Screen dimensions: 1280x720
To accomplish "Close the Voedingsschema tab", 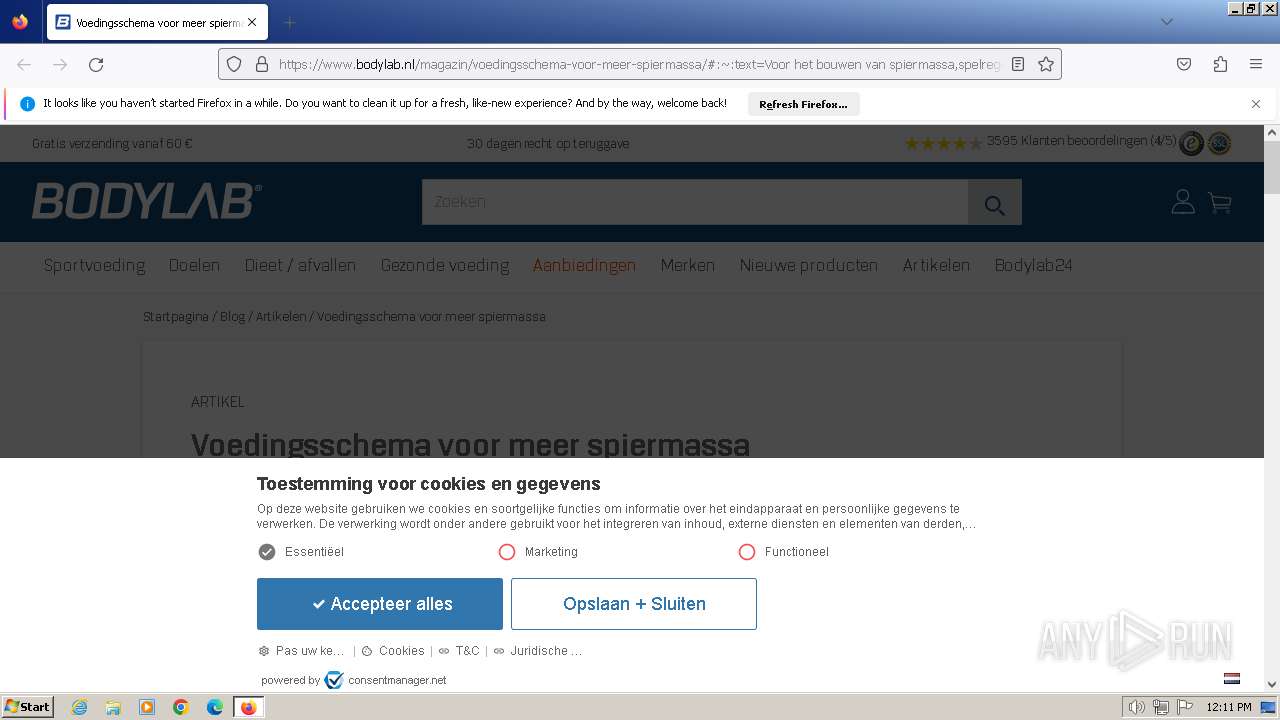I will [x=251, y=22].
